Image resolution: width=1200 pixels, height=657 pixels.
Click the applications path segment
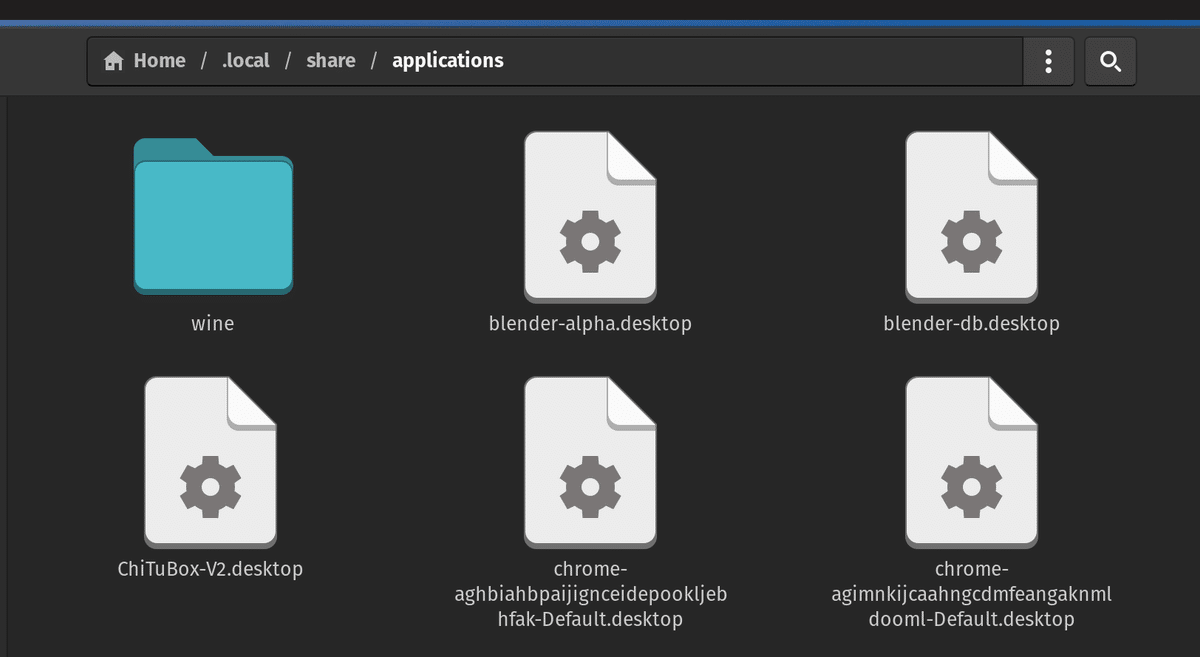click(x=448, y=61)
